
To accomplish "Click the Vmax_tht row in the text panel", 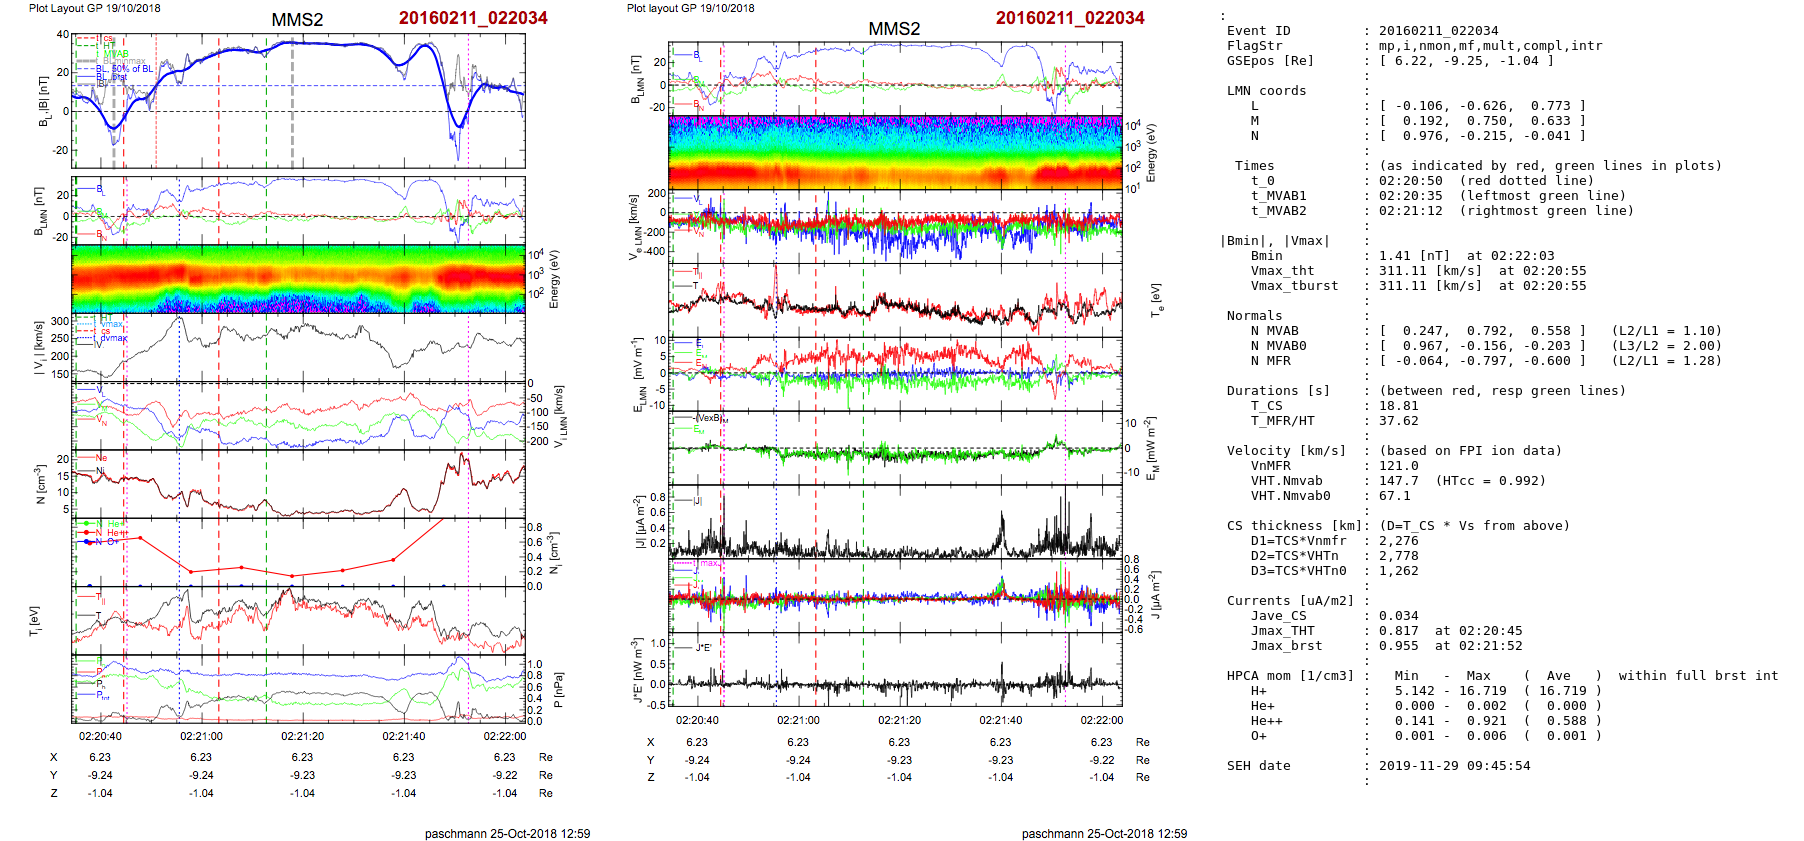I will pyautogui.click(x=1282, y=271).
